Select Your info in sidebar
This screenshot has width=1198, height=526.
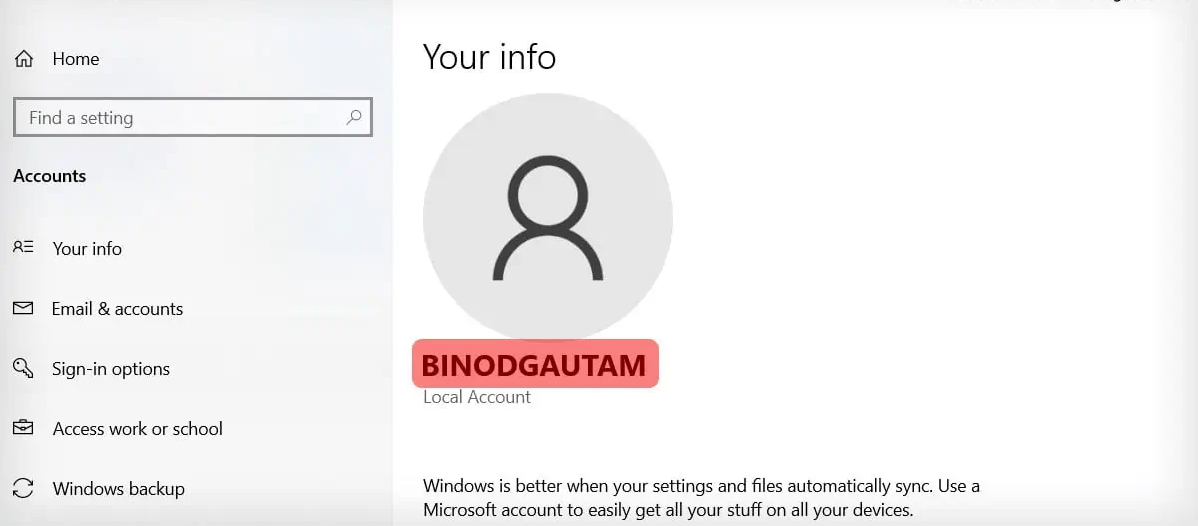click(x=87, y=248)
